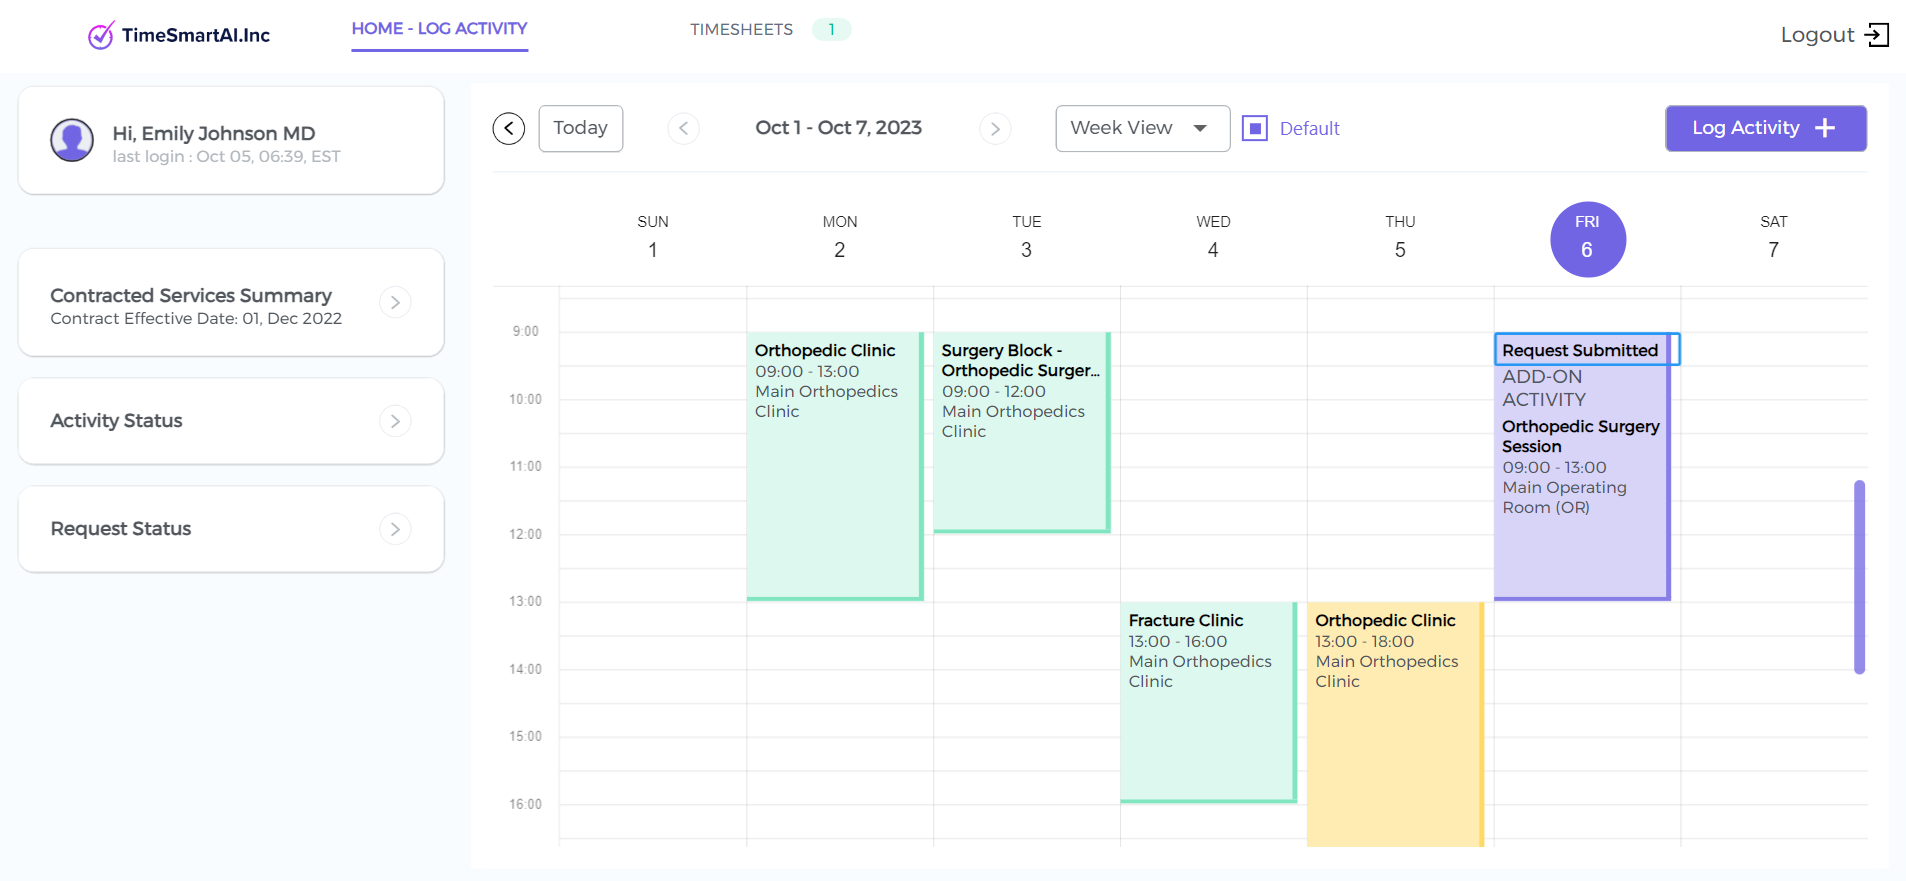Select Friday 6 highlighted day circle
Screen dimensions: 1906x881
(1587, 240)
